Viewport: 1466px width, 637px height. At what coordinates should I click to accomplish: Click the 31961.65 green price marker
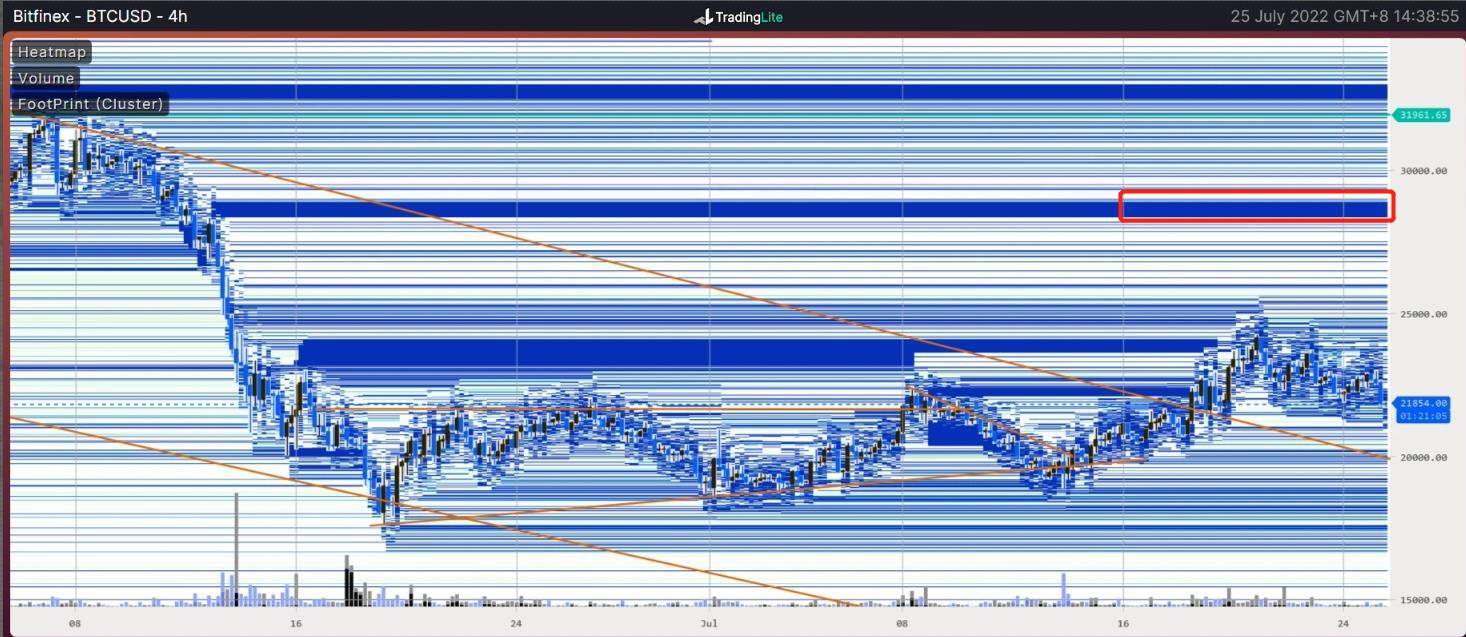(1422, 115)
